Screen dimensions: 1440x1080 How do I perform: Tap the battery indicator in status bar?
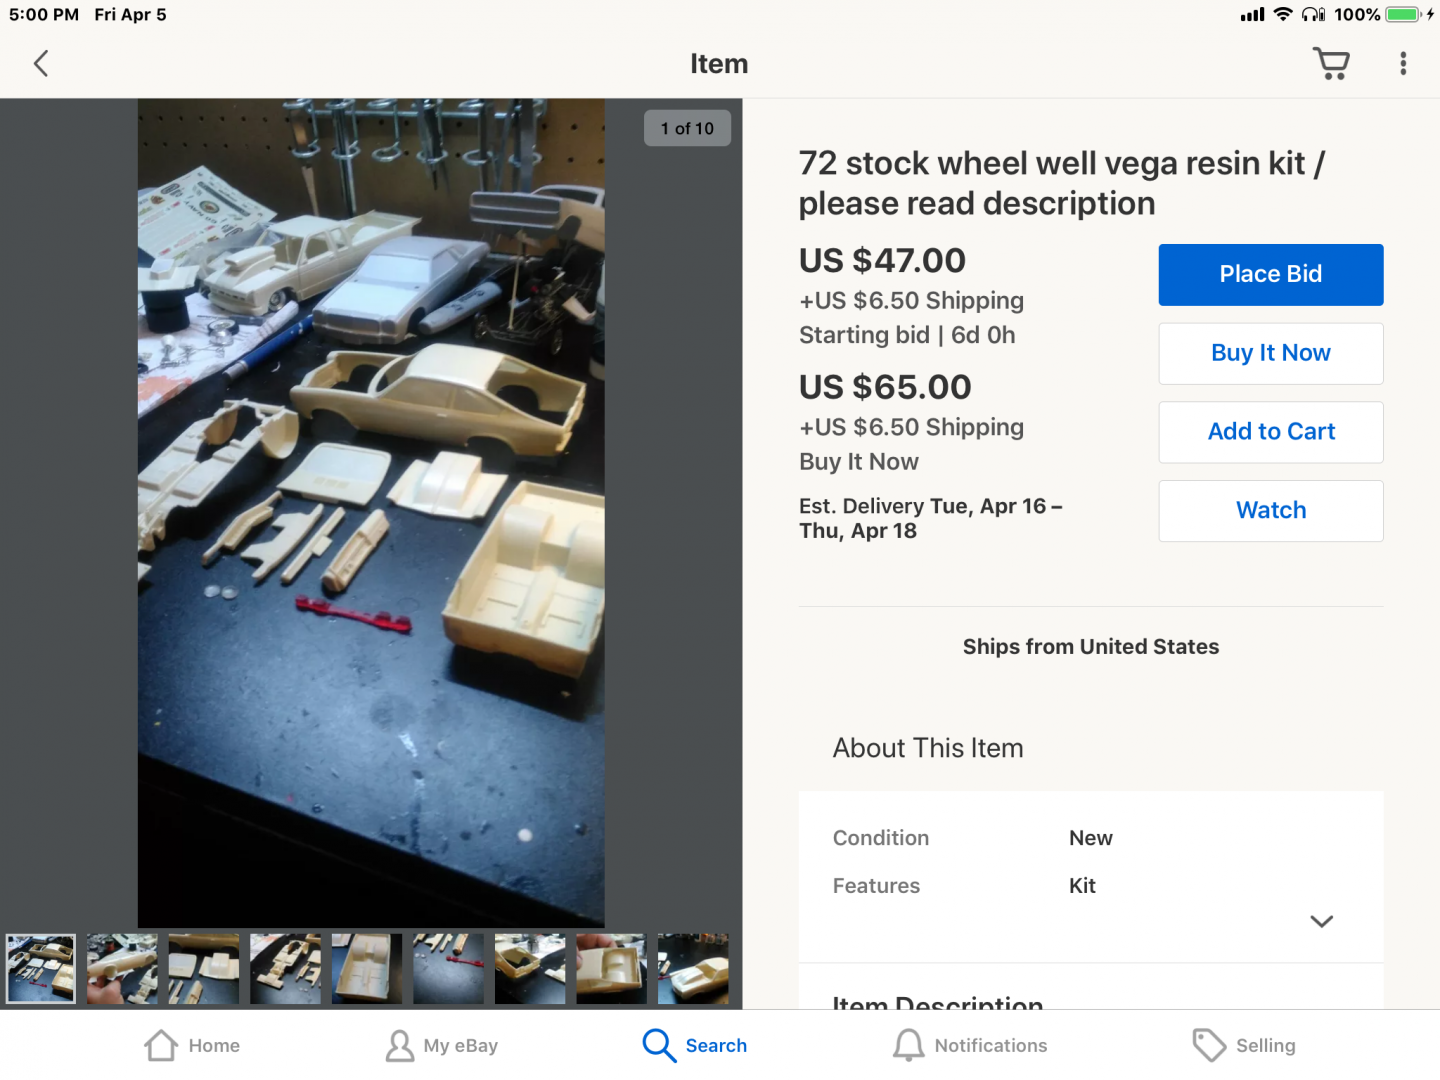point(1402,15)
